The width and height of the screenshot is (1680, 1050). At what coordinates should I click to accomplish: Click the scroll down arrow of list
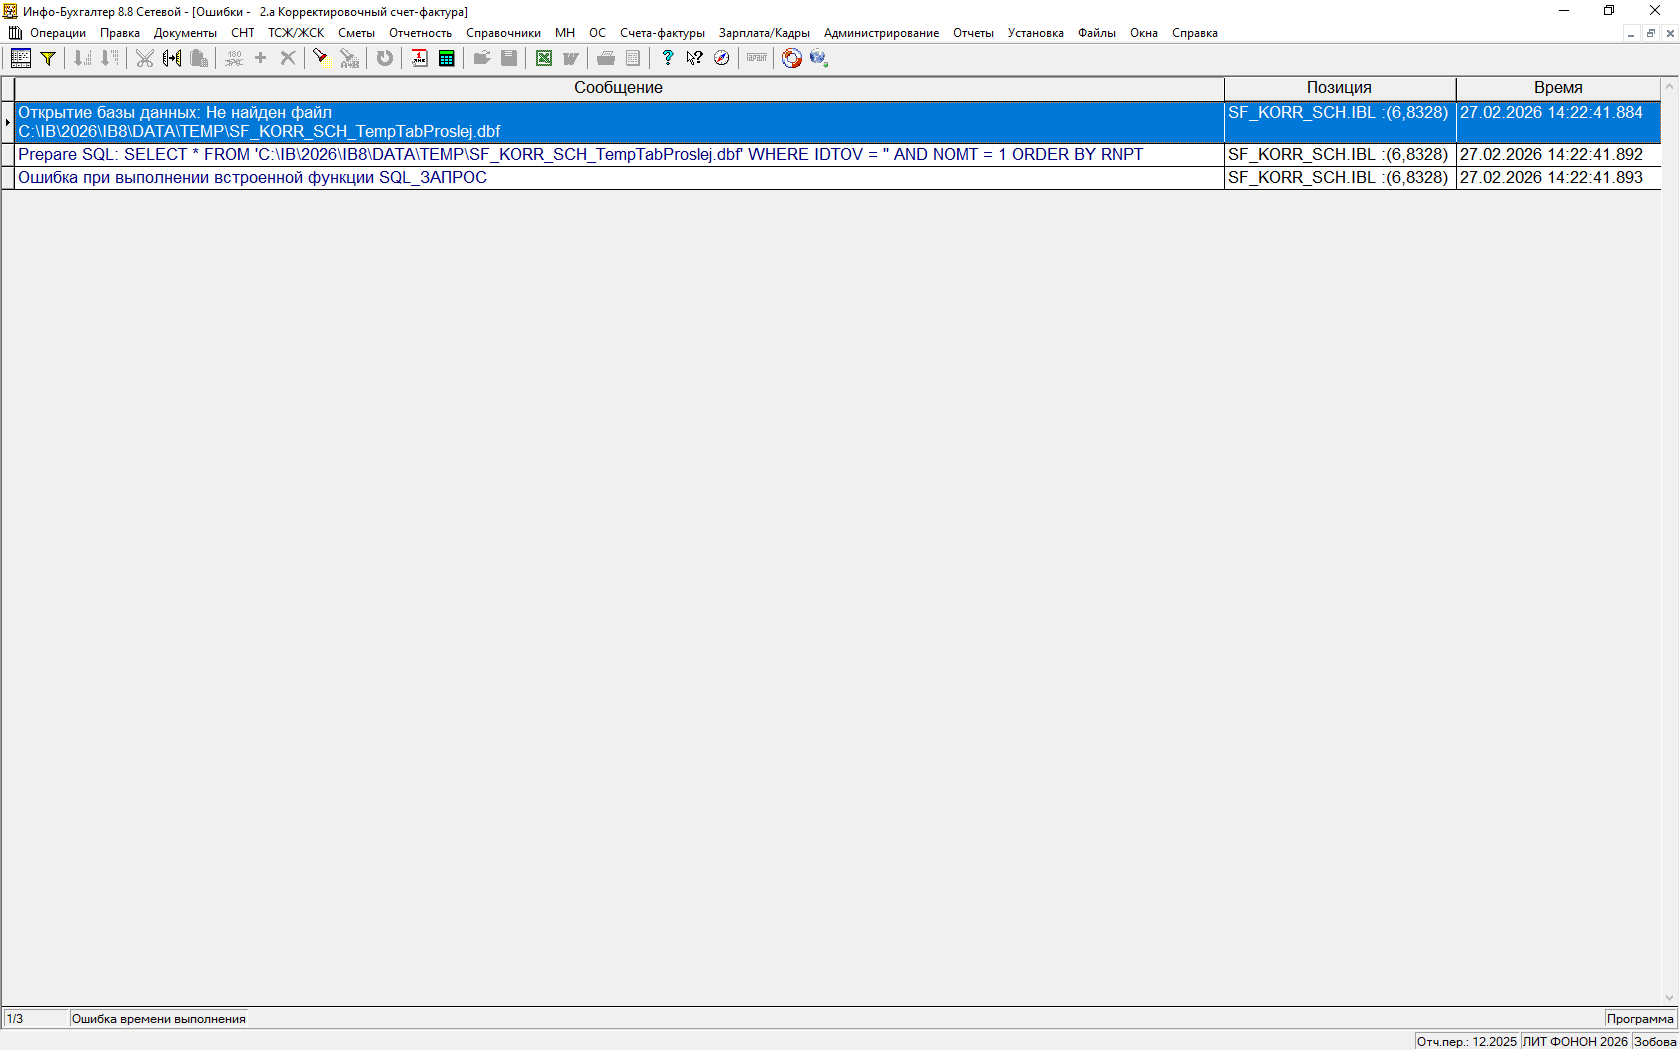click(1669, 997)
